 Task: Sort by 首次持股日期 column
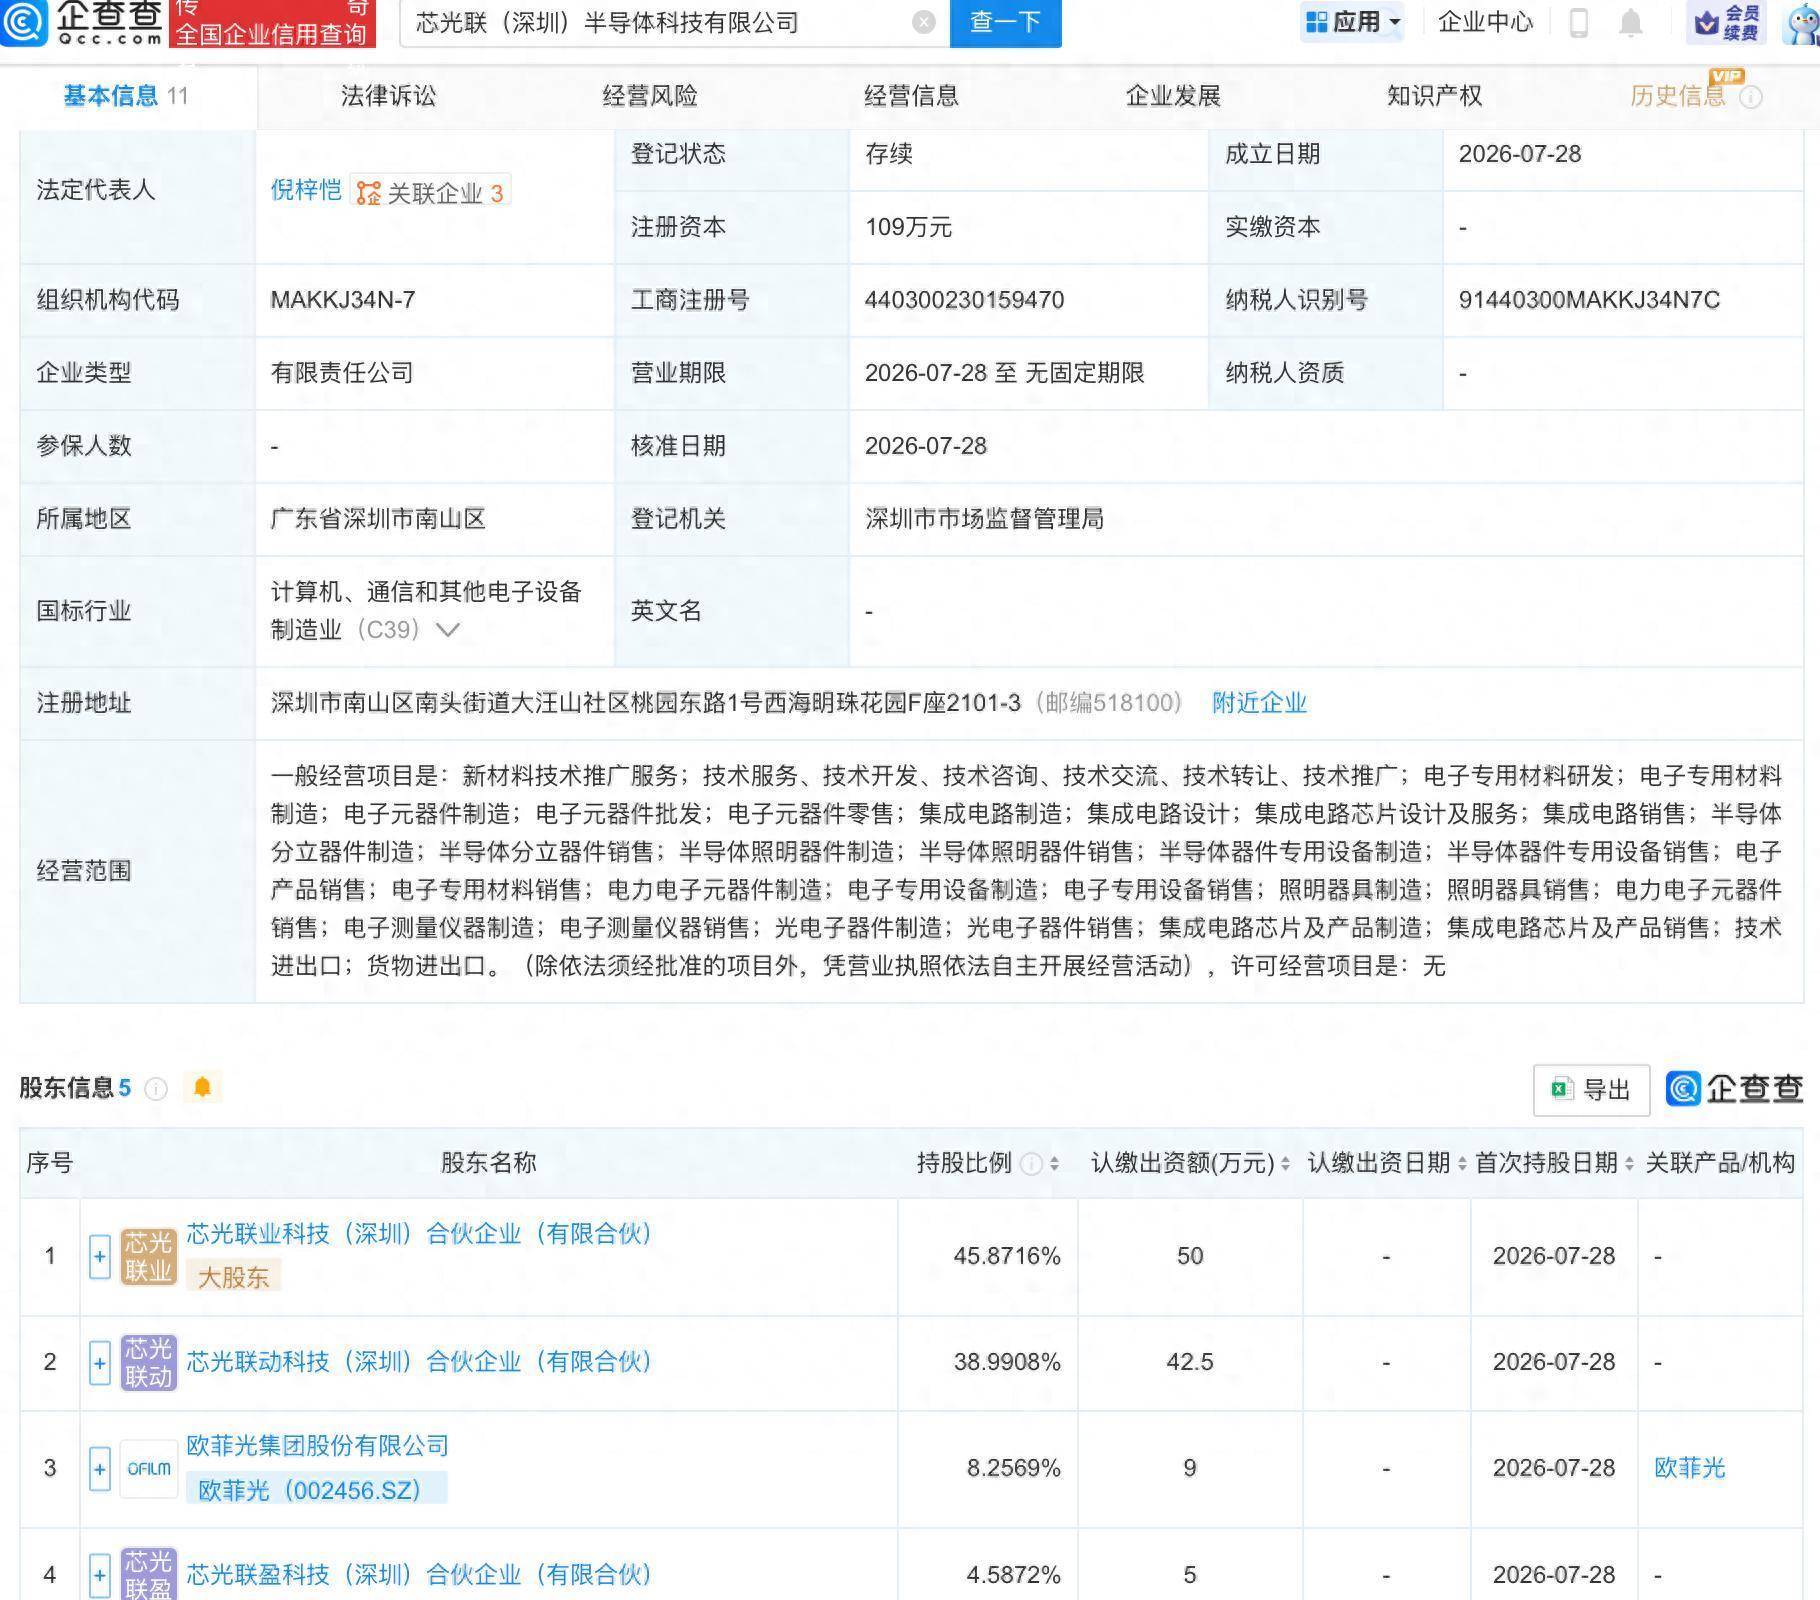pyautogui.click(x=1628, y=1164)
